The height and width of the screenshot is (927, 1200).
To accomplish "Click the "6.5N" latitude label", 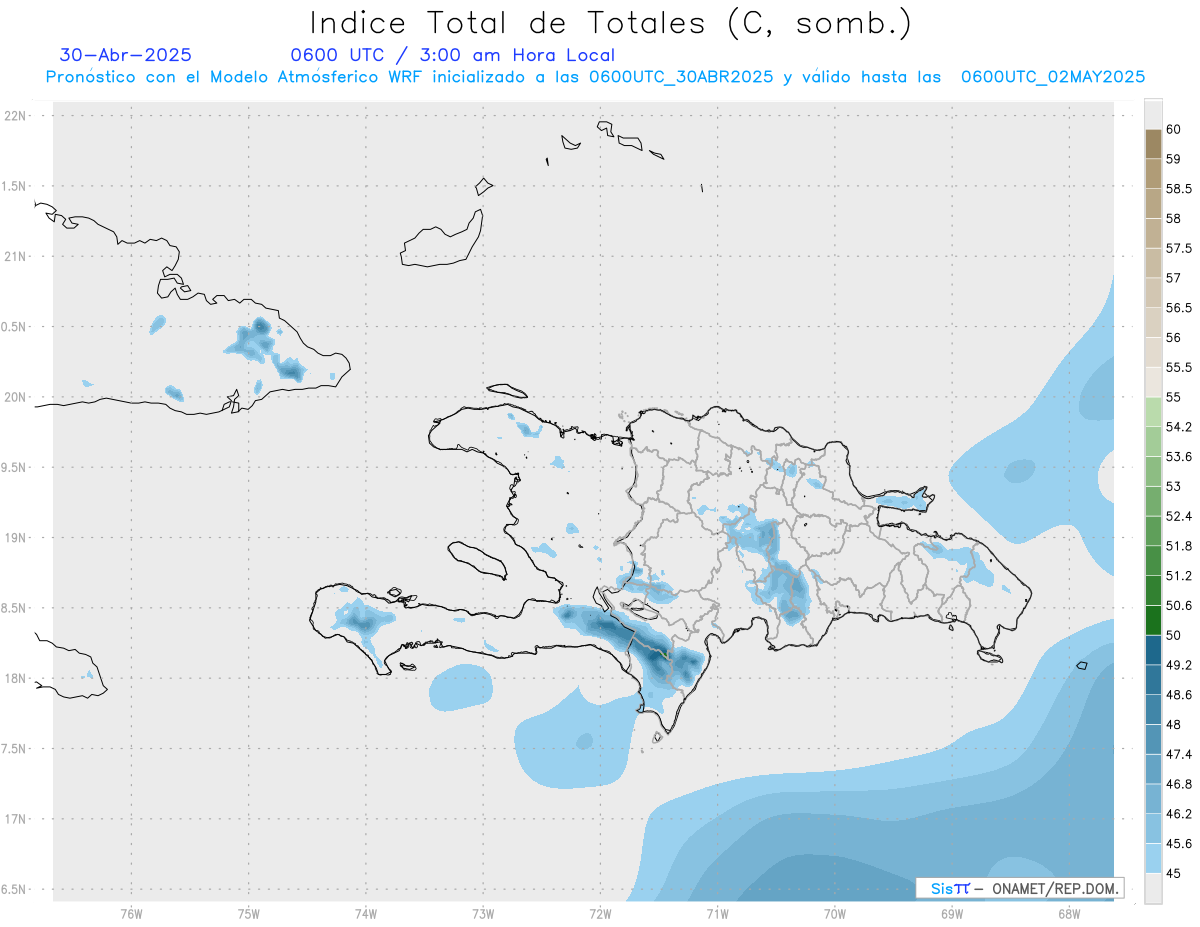I will tap(15, 890).
